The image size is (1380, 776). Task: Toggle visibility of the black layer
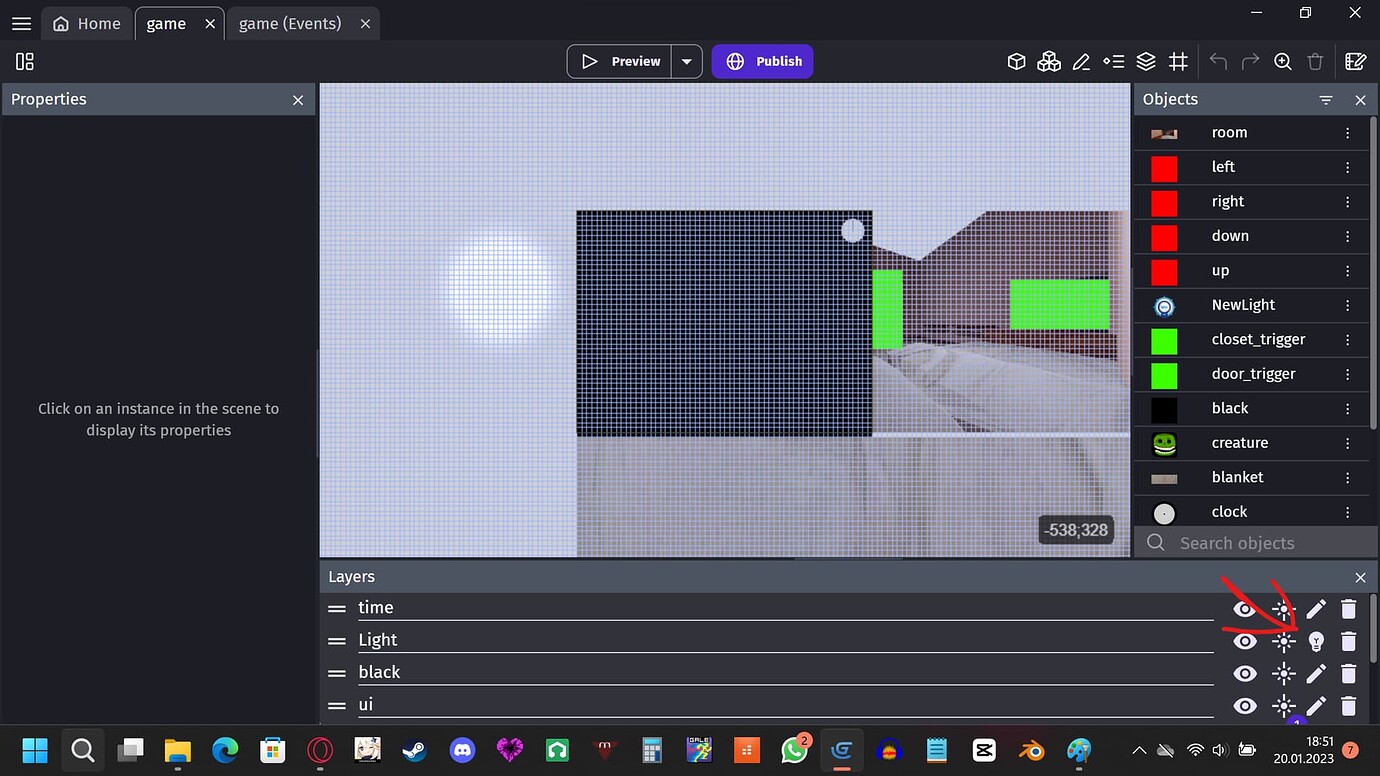coord(1244,673)
